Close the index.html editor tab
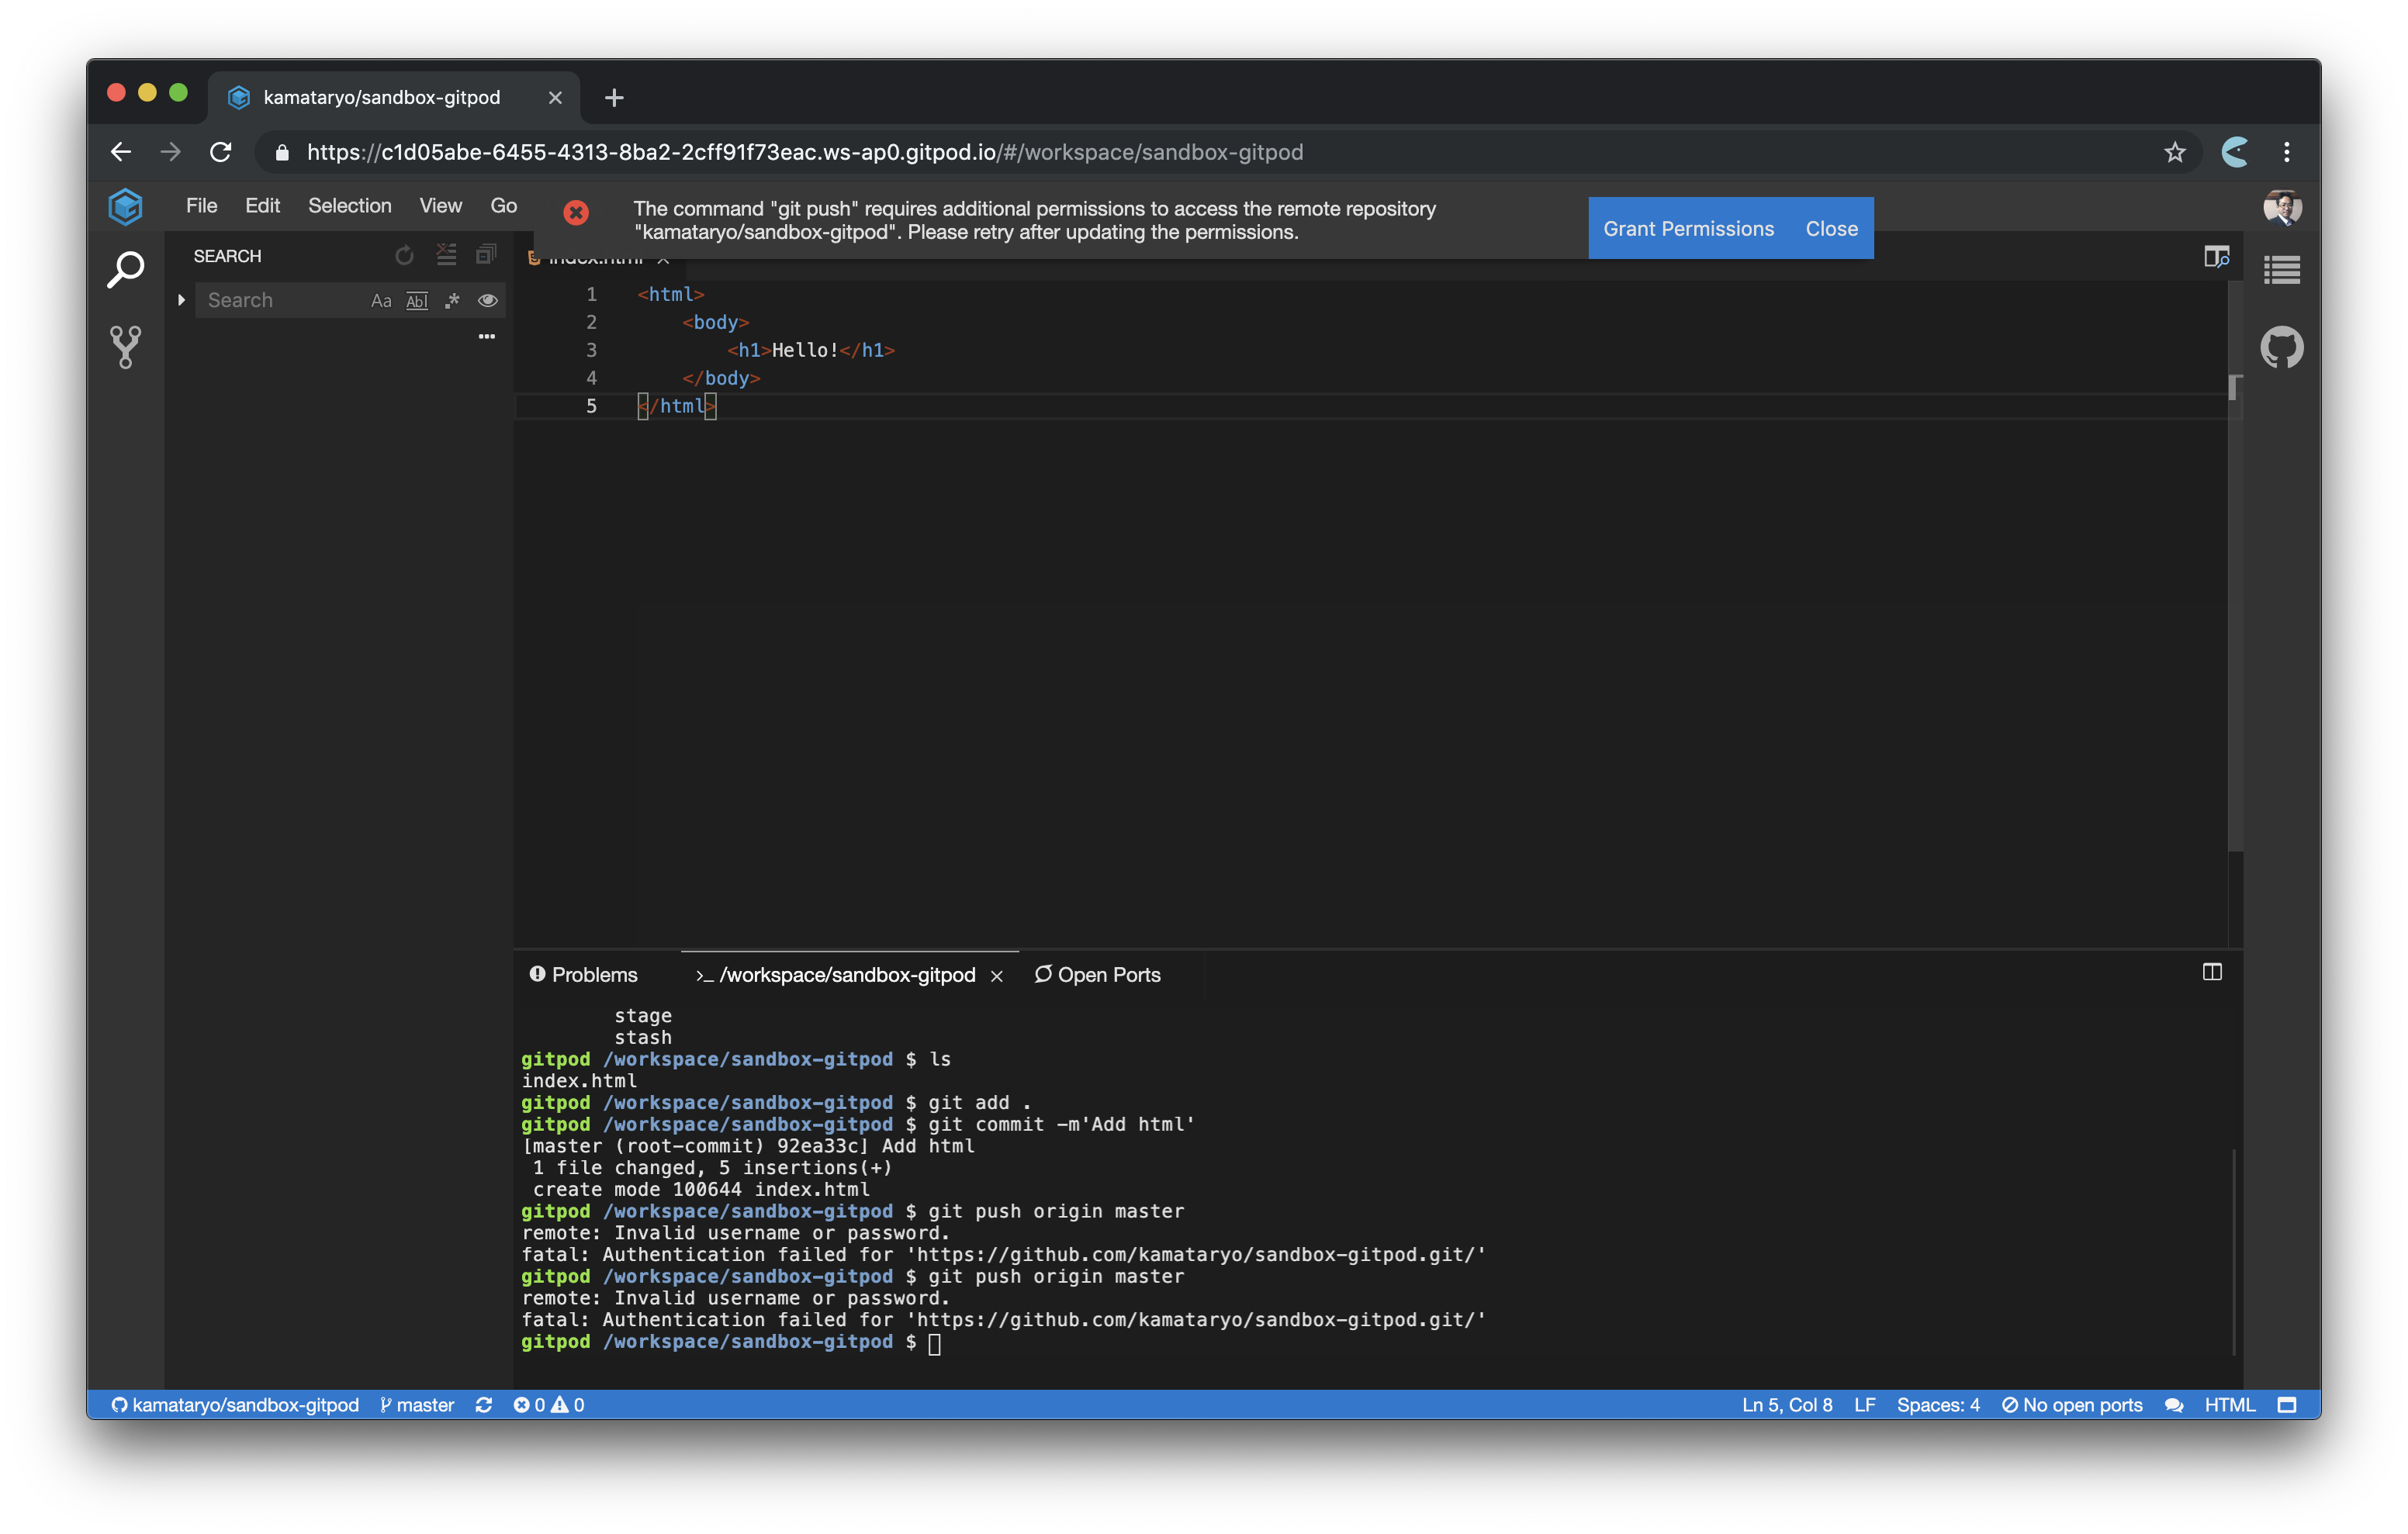The height and width of the screenshot is (1534, 2408). pyautogui.click(x=663, y=258)
